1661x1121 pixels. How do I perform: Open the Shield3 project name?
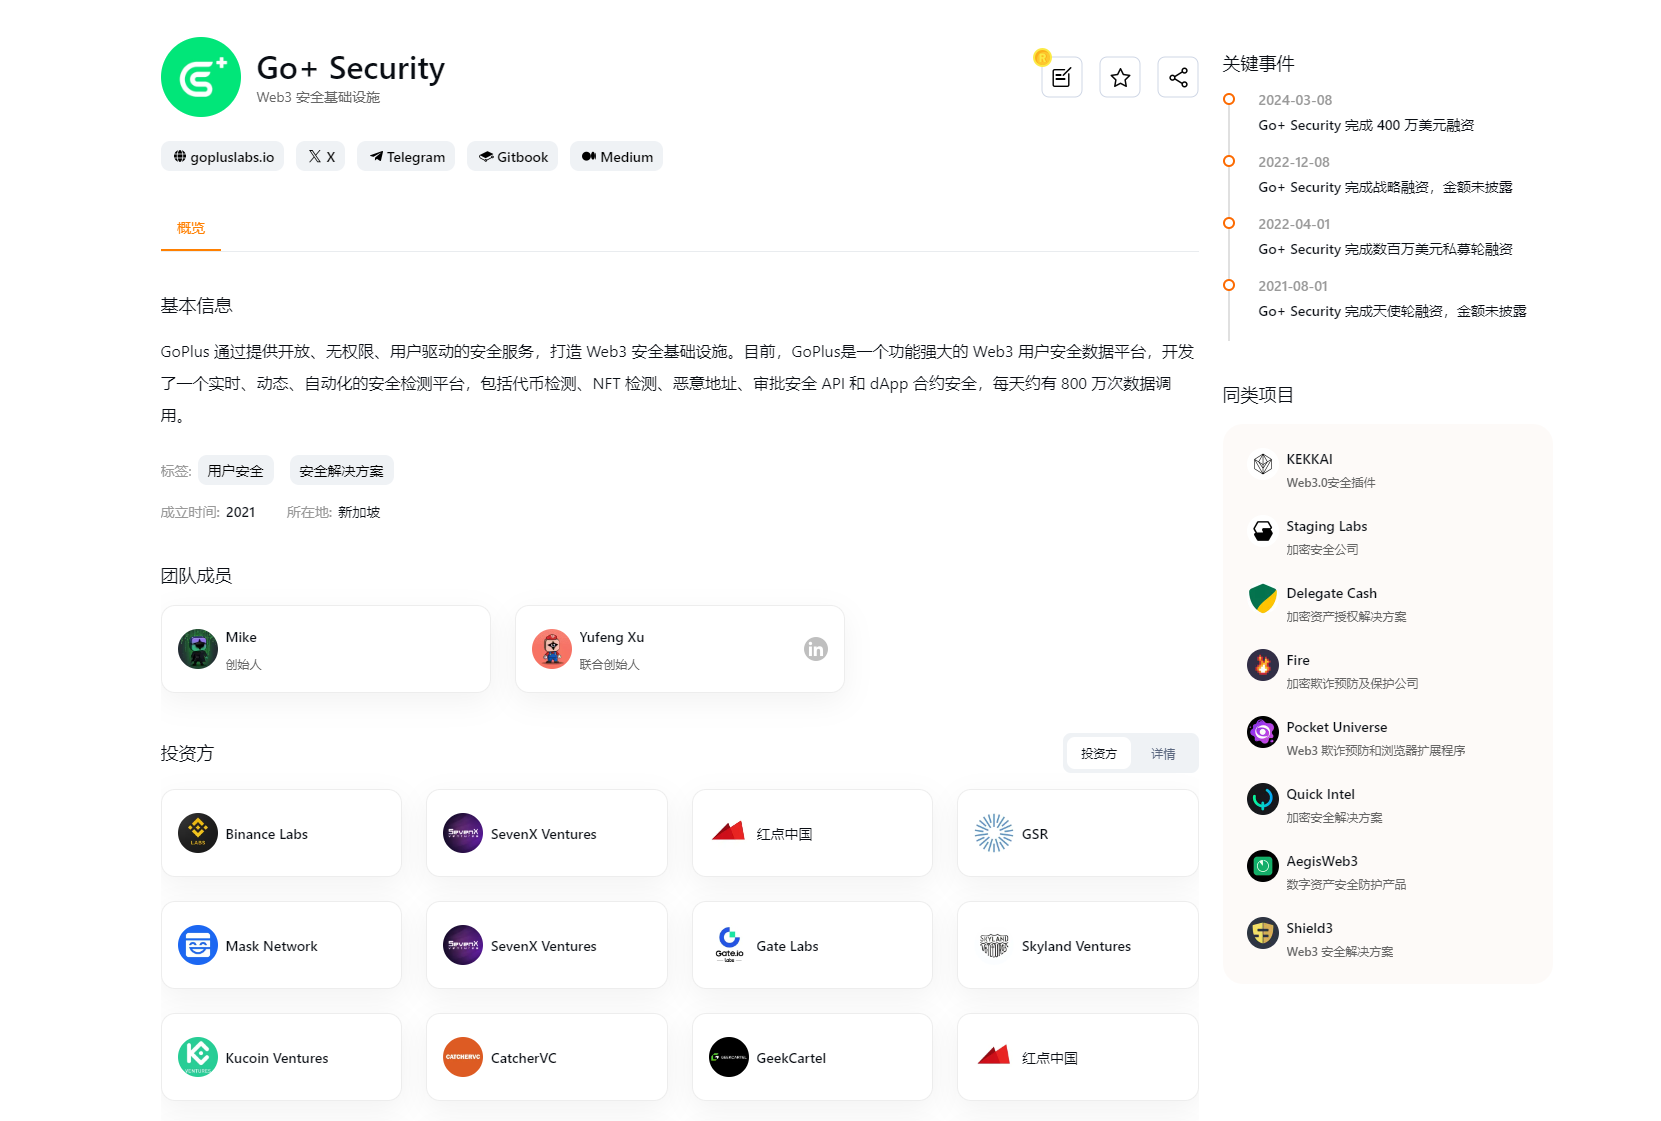click(1309, 928)
